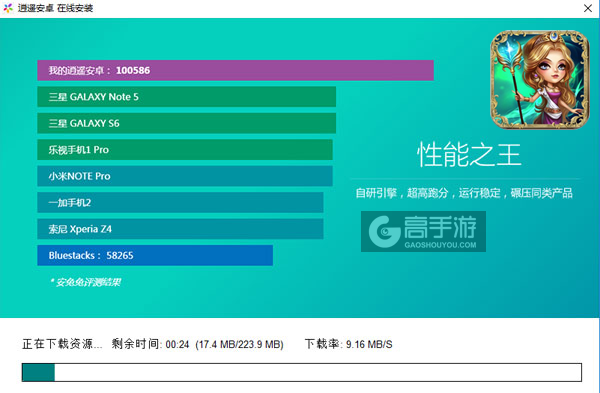The height and width of the screenshot is (393, 600).
Task: Select the 小米NOTE Pro bar
Action: point(185,176)
